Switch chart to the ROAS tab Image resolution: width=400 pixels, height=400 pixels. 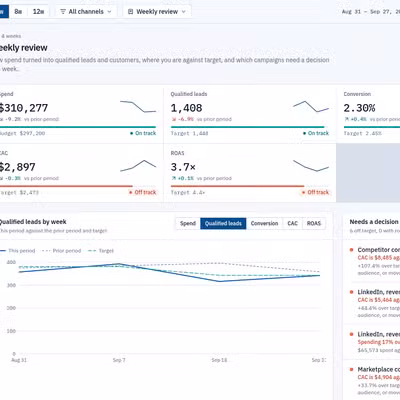tap(314, 223)
